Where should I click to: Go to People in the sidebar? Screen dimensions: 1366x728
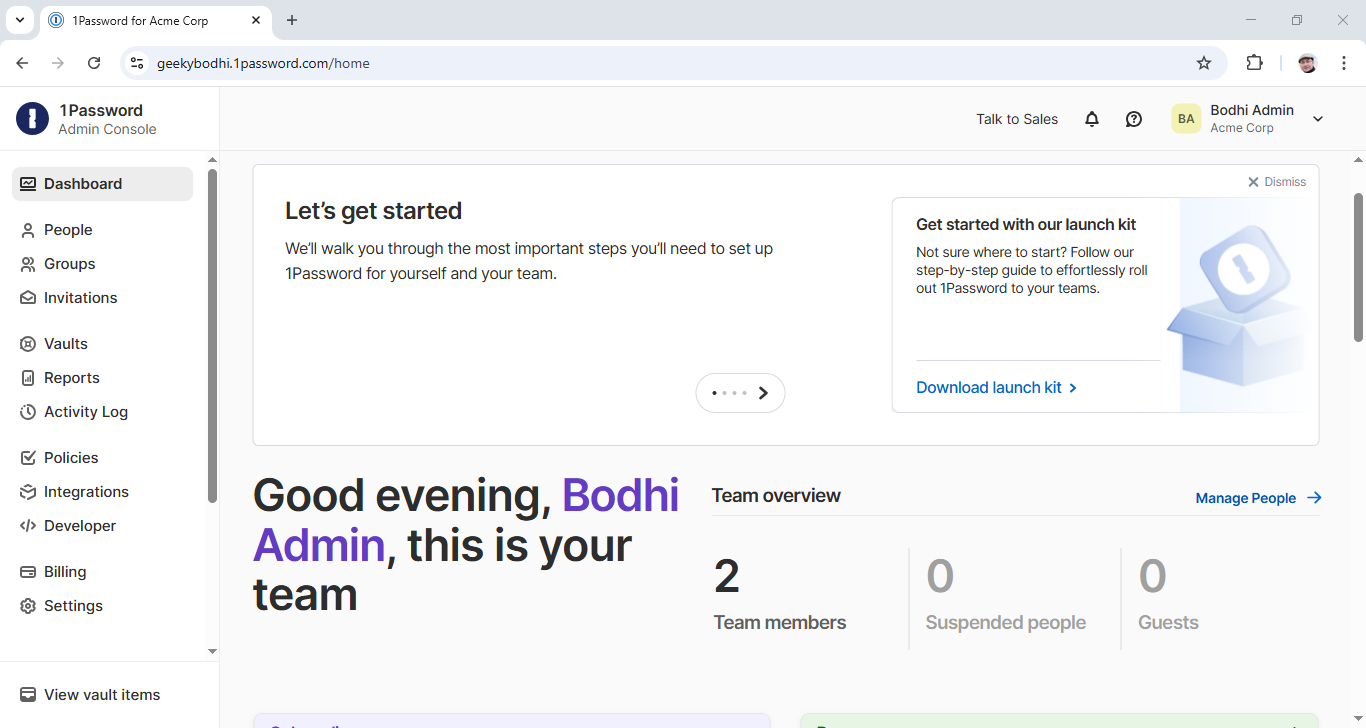coord(68,230)
